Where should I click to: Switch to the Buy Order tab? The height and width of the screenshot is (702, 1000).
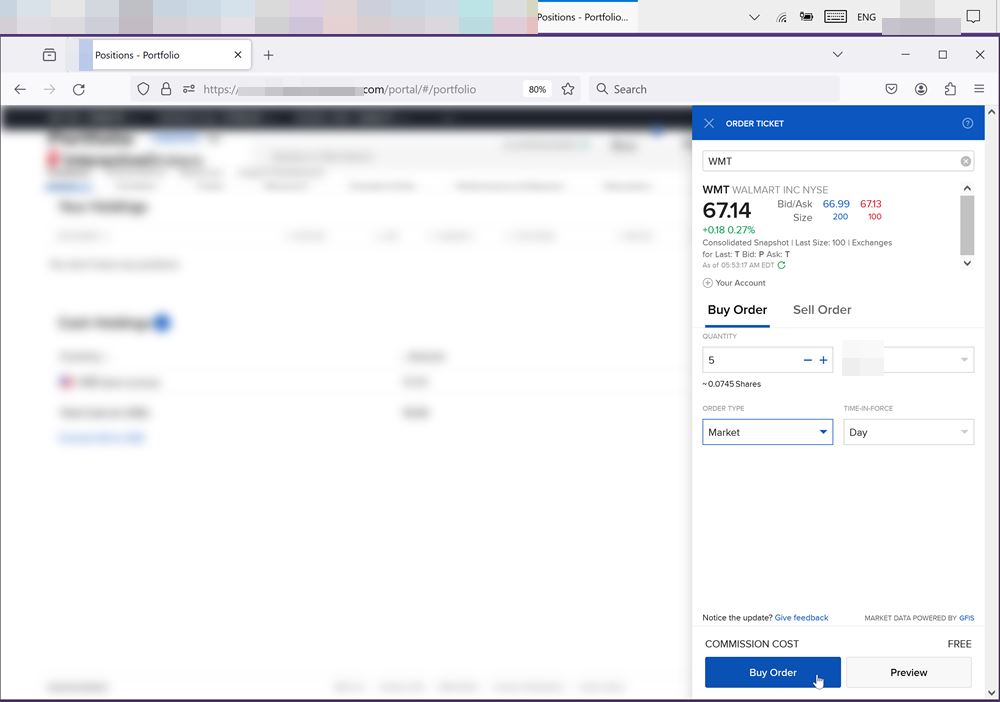tap(737, 310)
